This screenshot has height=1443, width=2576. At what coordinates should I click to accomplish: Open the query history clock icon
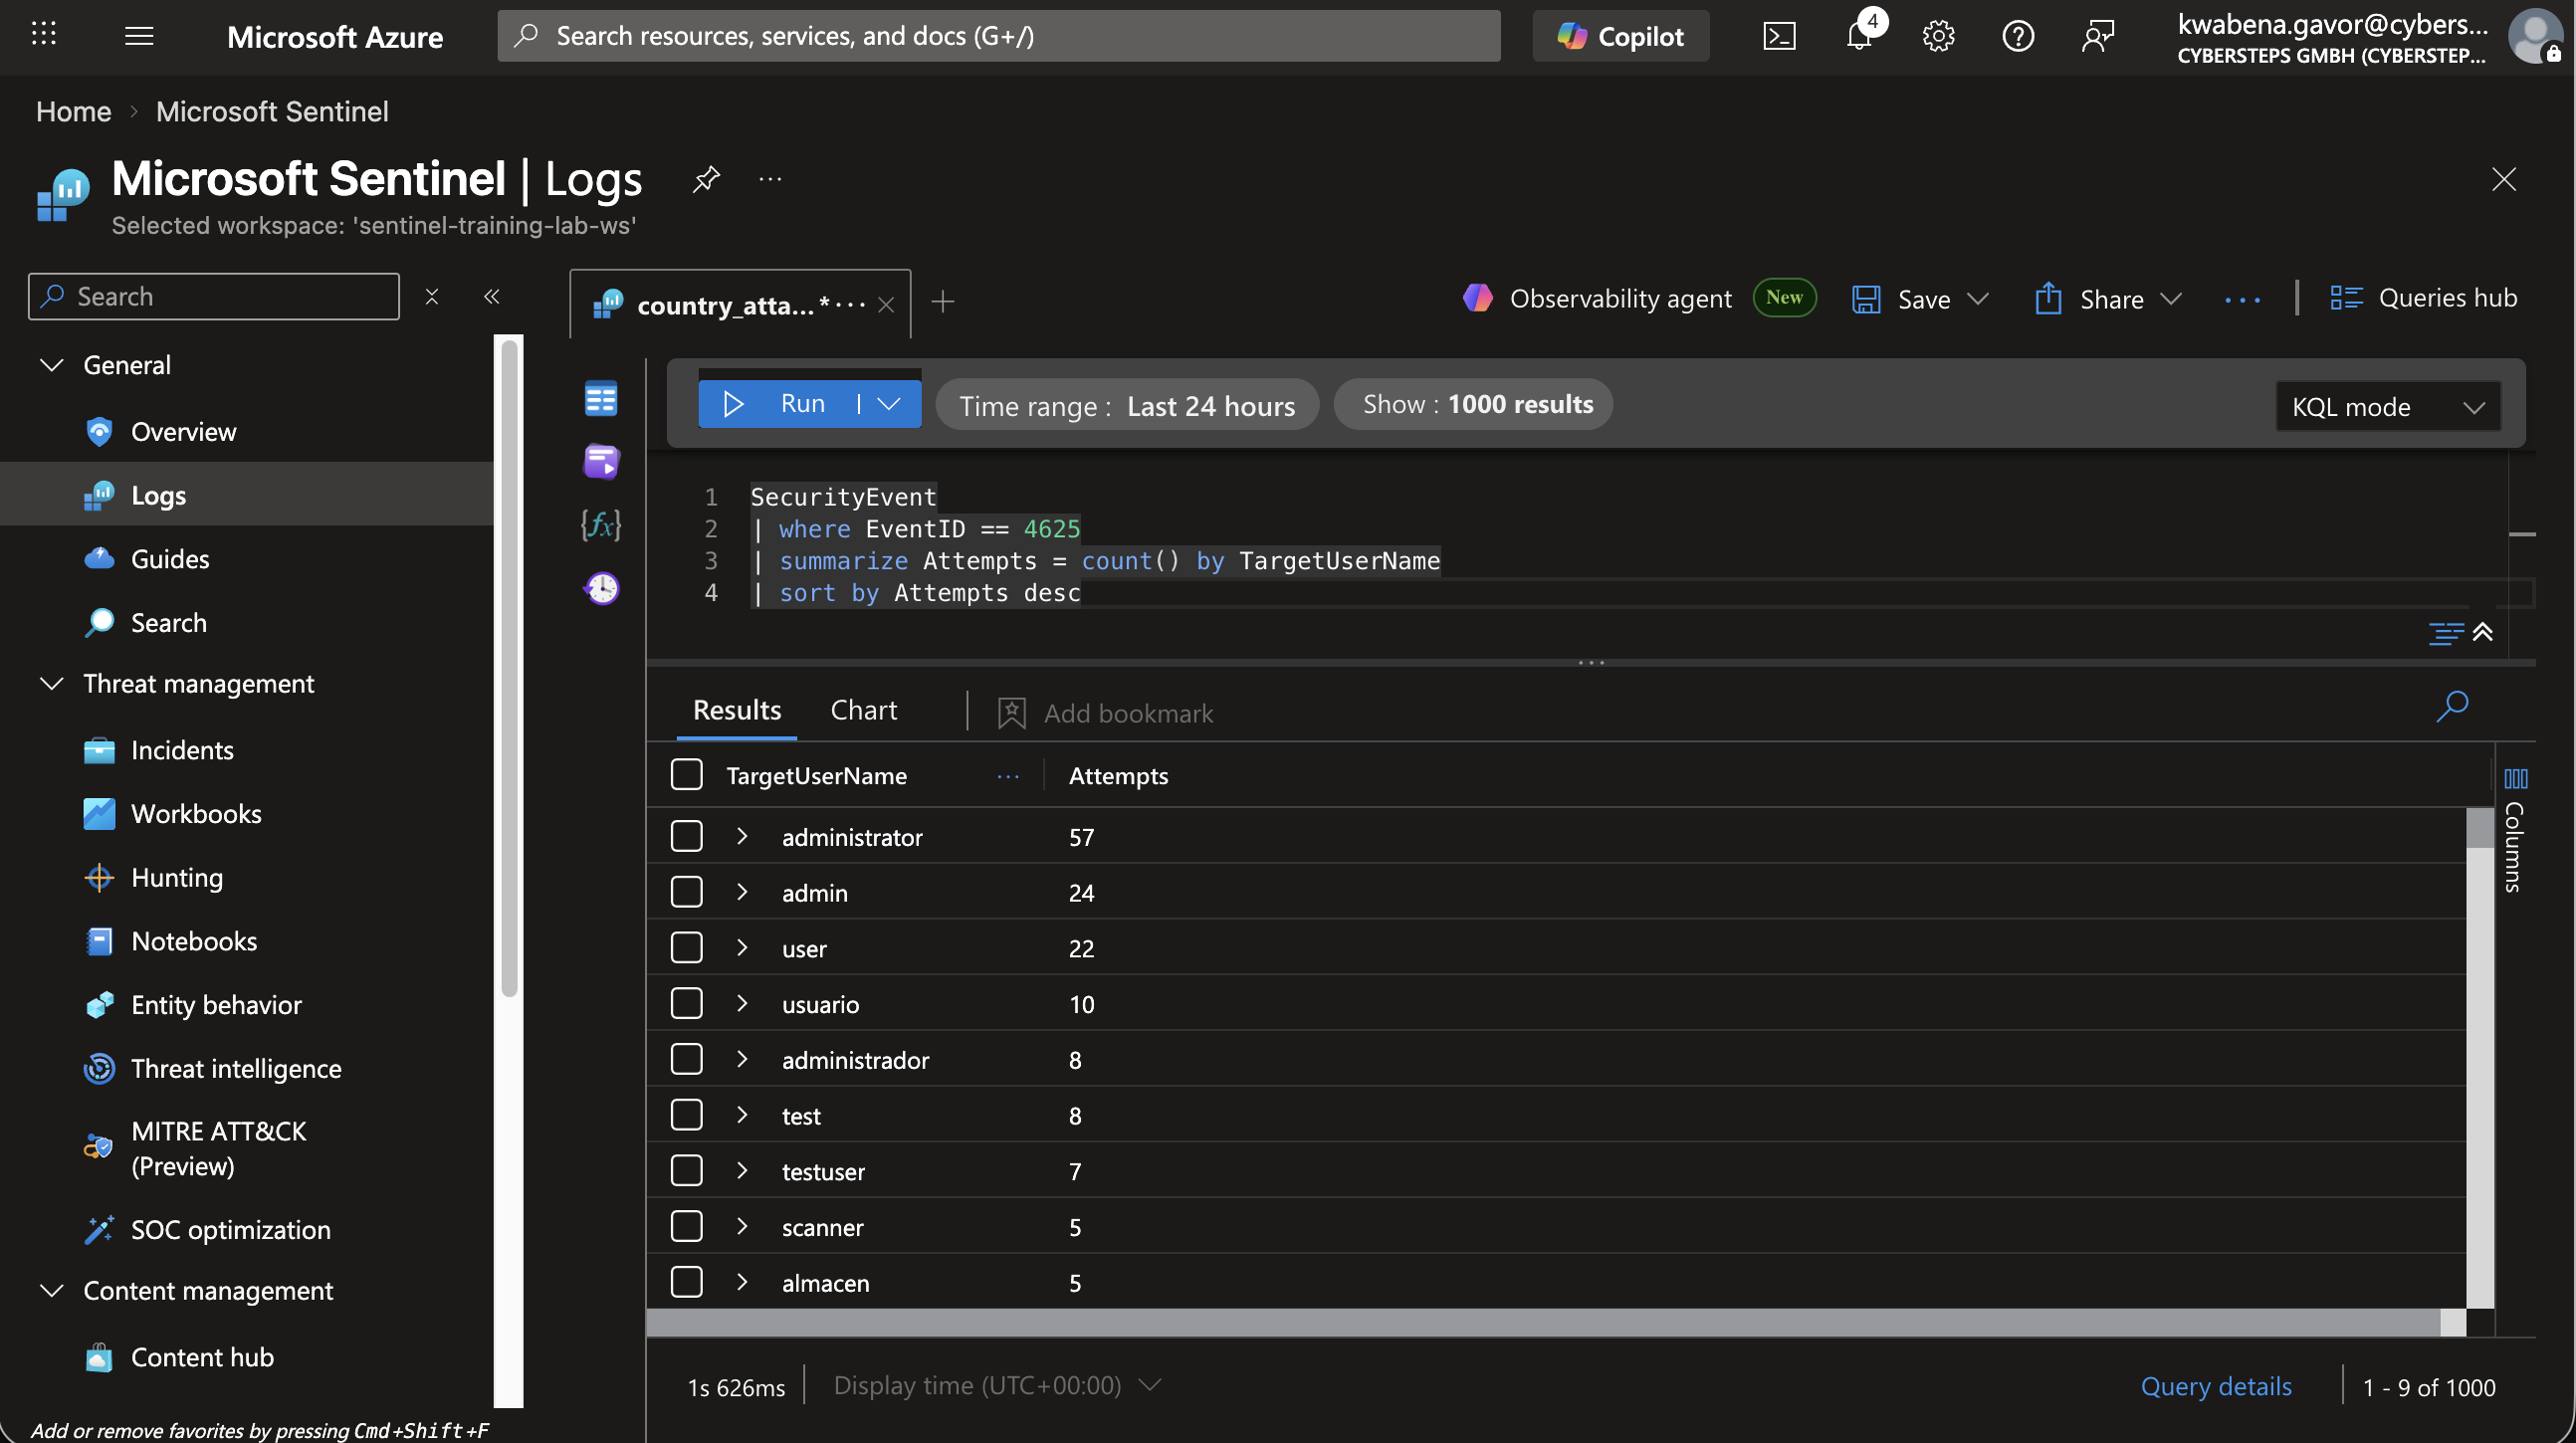(601, 588)
